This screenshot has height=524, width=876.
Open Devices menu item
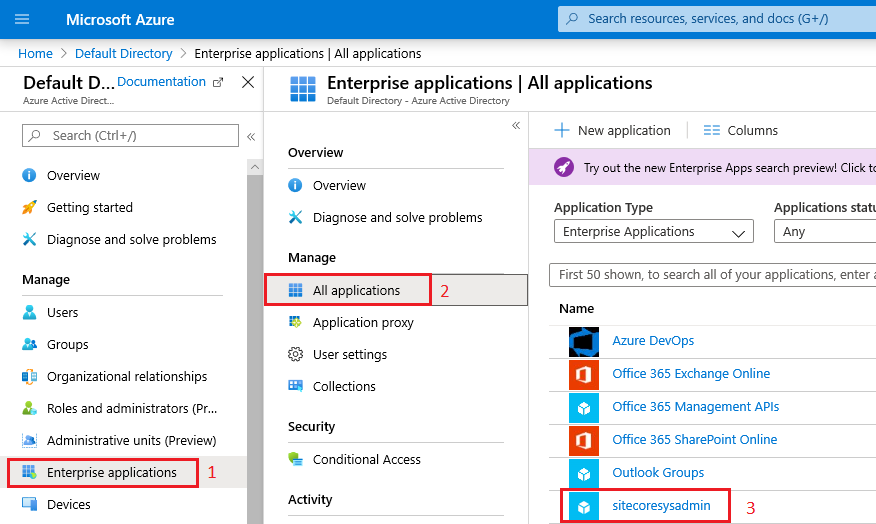[69, 504]
